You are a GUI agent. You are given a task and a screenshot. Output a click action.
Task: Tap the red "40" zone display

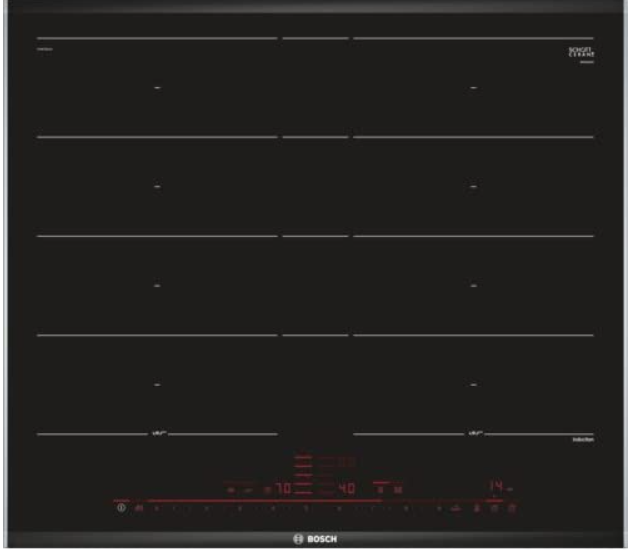pyautogui.click(x=347, y=488)
